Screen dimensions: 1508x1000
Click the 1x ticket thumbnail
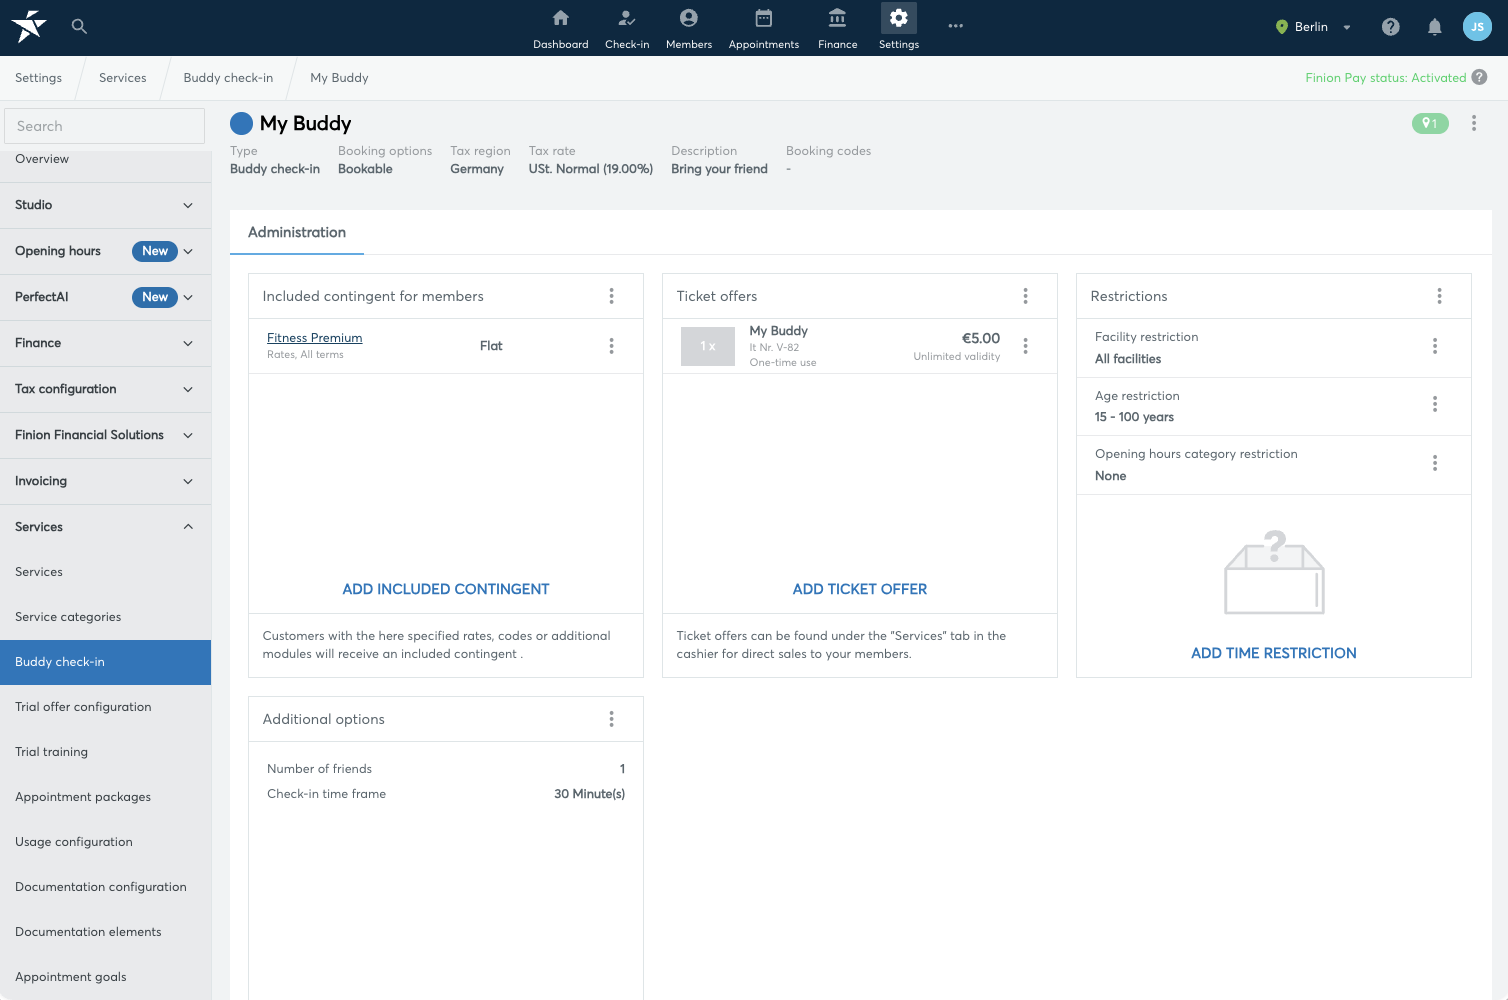[x=708, y=346]
